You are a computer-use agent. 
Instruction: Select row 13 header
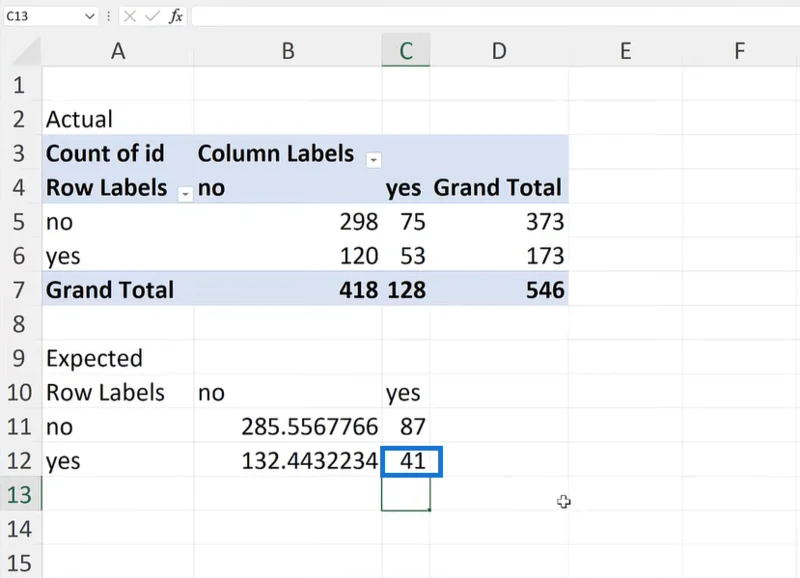(x=19, y=494)
